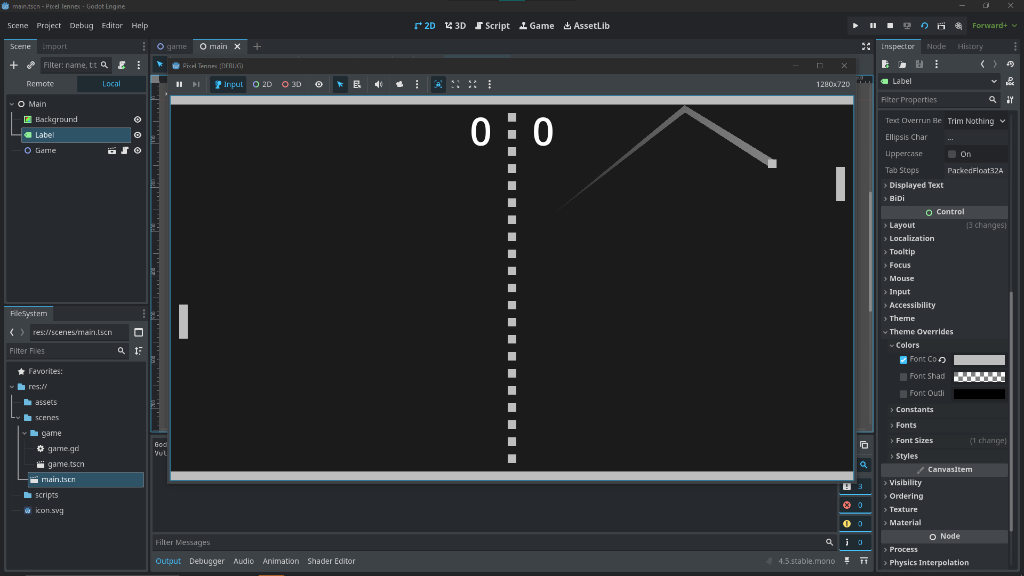Open Text Overrun Behavior dropdown
Screen dimensions: 1024x576
(976, 121)
